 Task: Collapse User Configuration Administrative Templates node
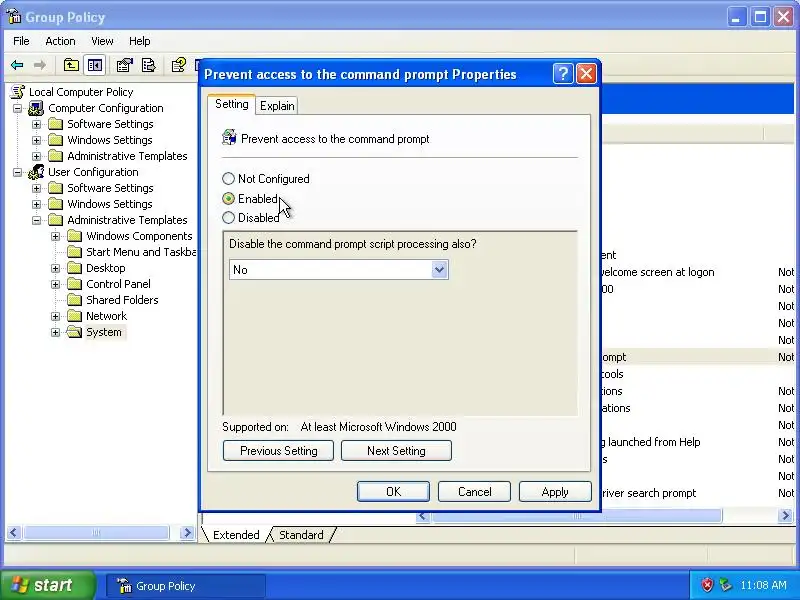(x=36, y=220)
